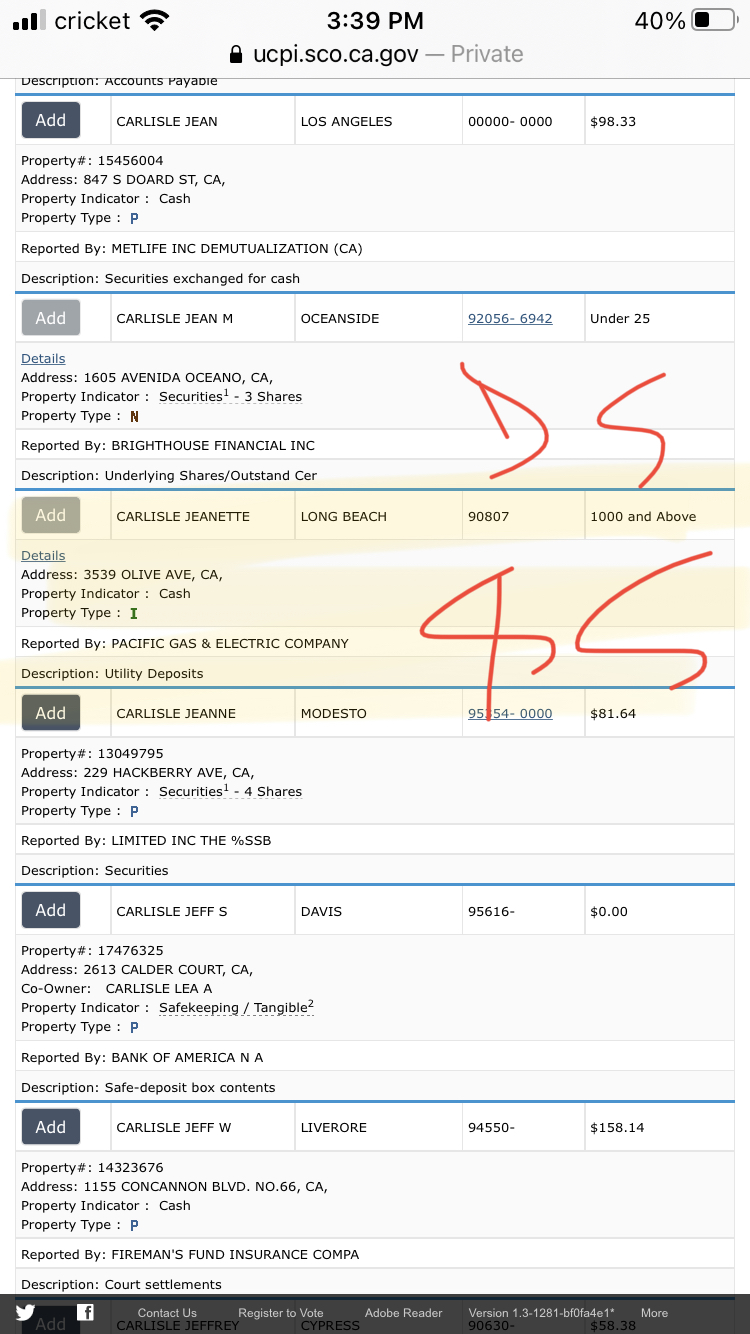
Task: Select DAVIS city cell
Action: point(378,911)
